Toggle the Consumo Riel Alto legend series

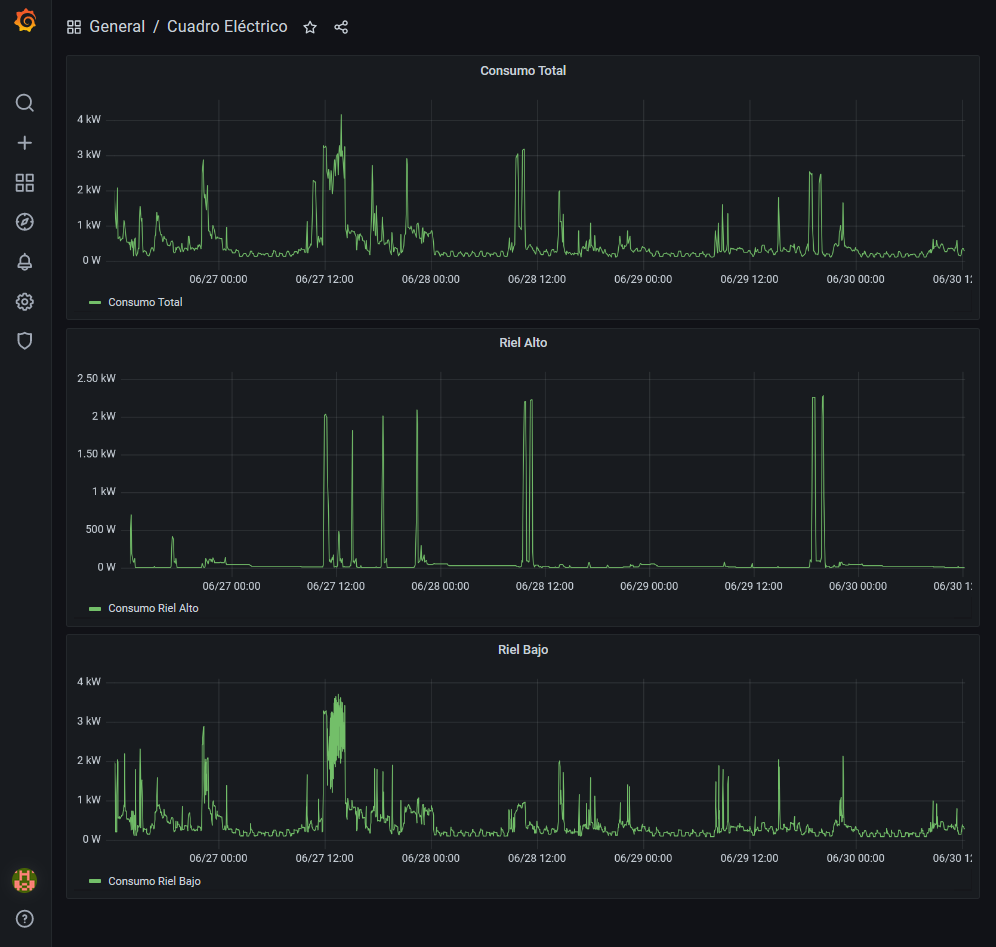[153, 608]
